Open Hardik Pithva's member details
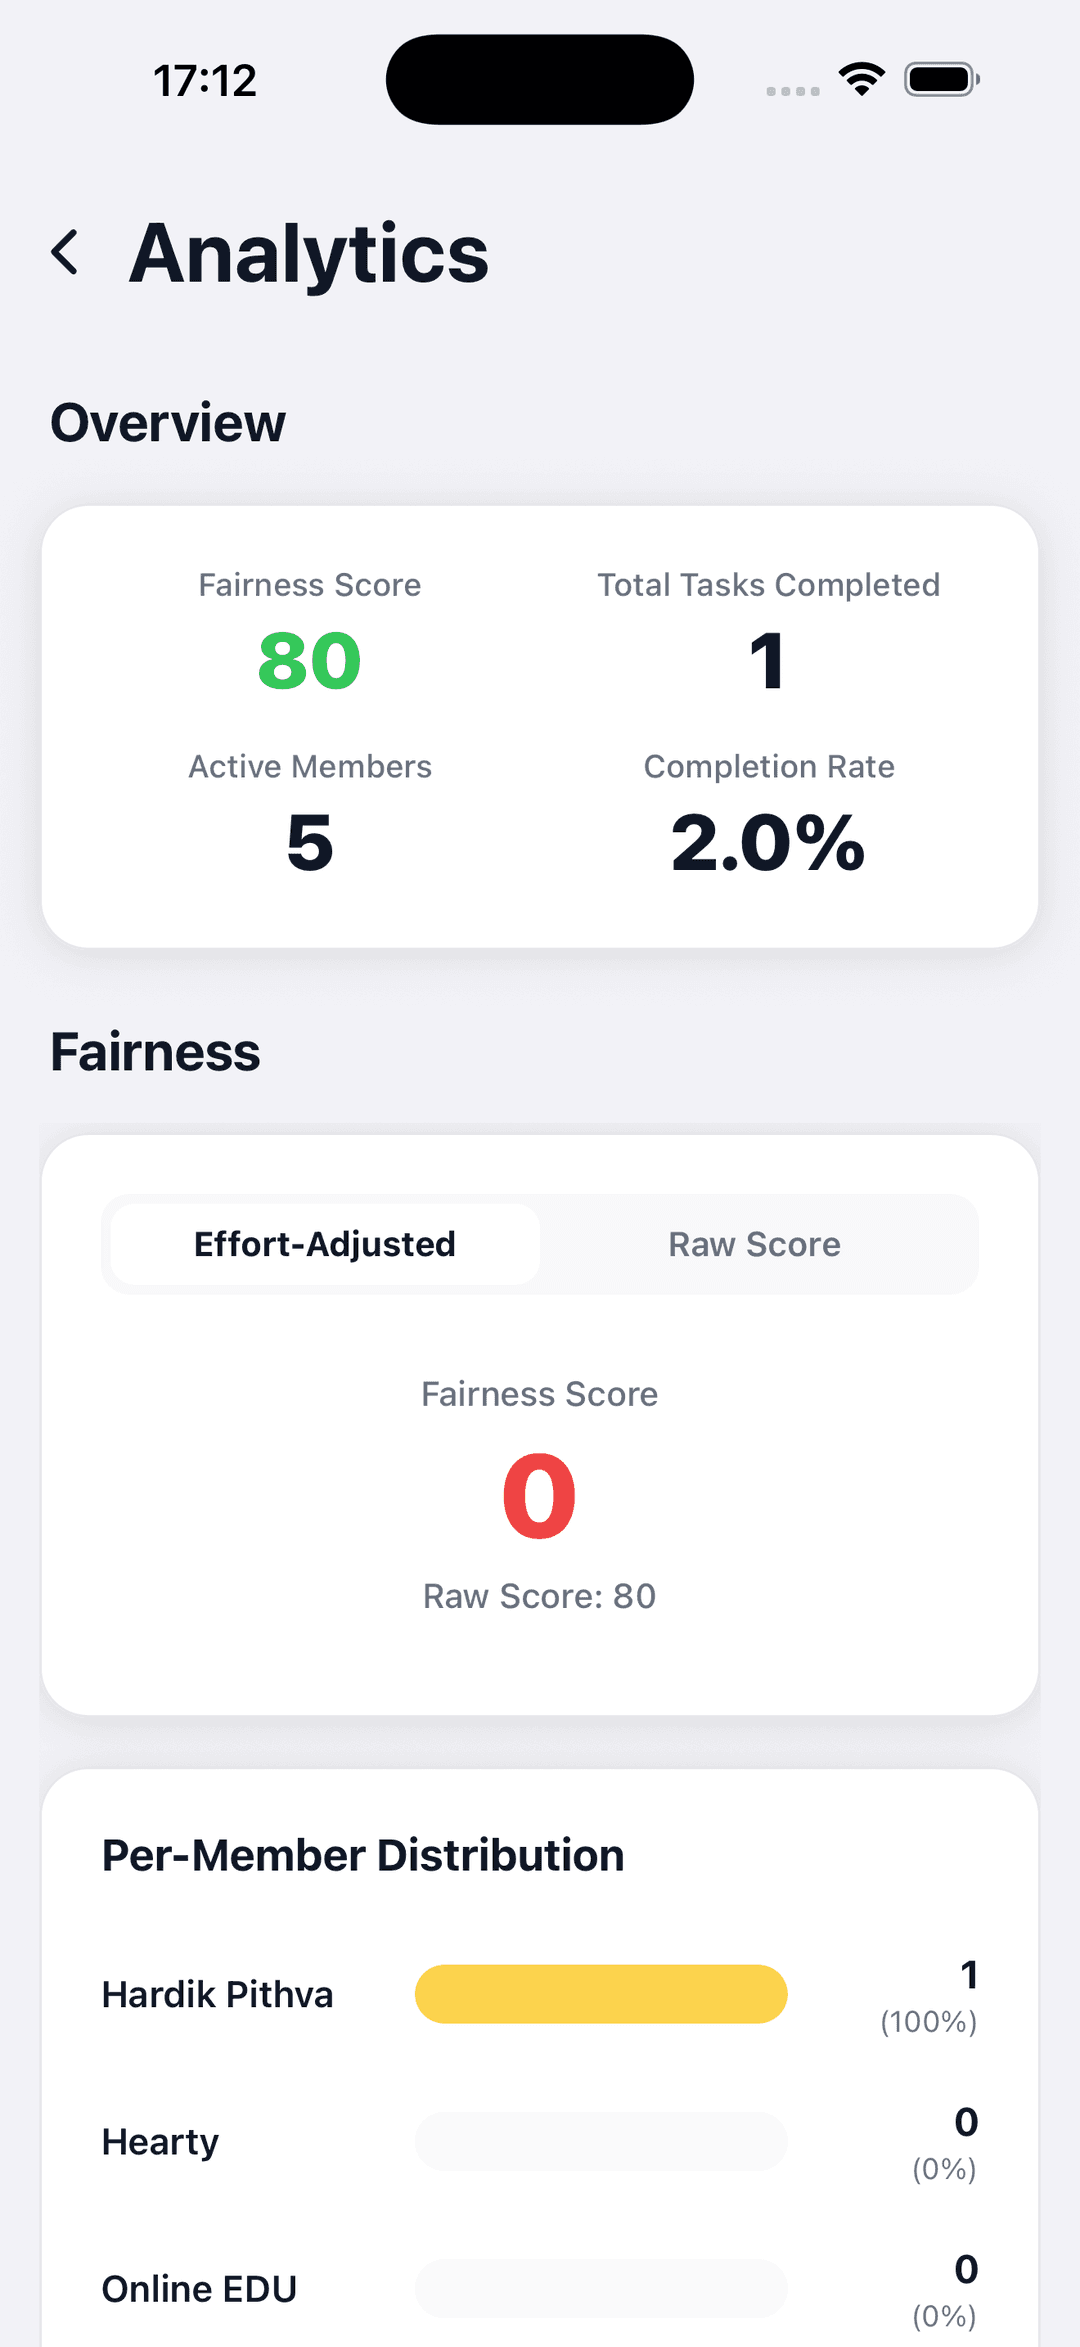Image resolution: width=1080 pixels, height=2347 pixels. point(217,1993)
